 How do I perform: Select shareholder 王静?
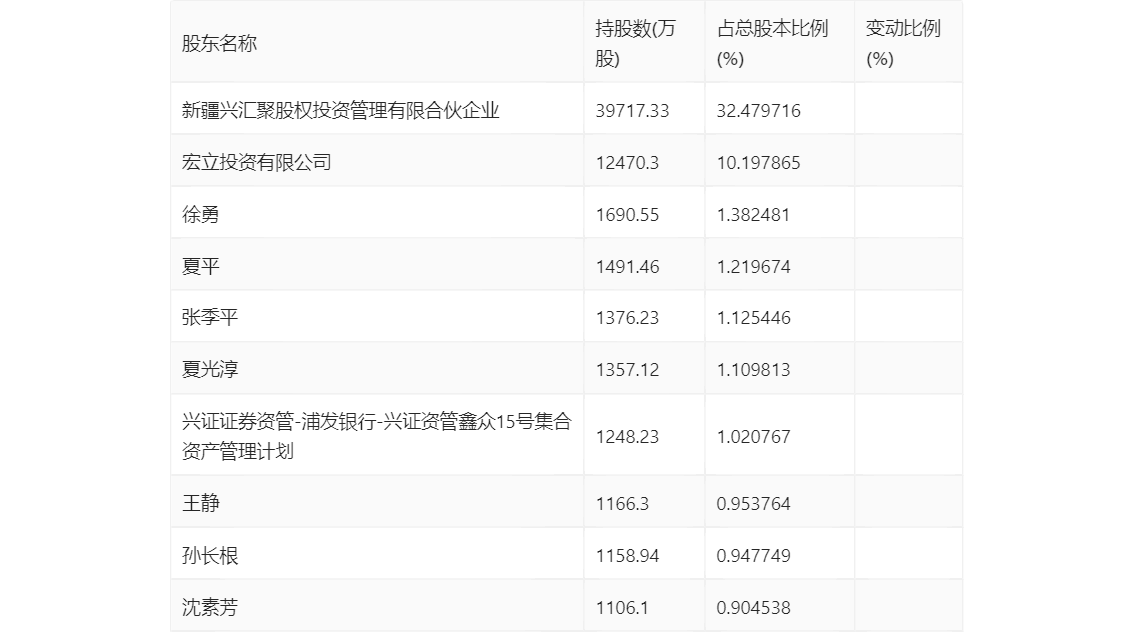point(200,503)
